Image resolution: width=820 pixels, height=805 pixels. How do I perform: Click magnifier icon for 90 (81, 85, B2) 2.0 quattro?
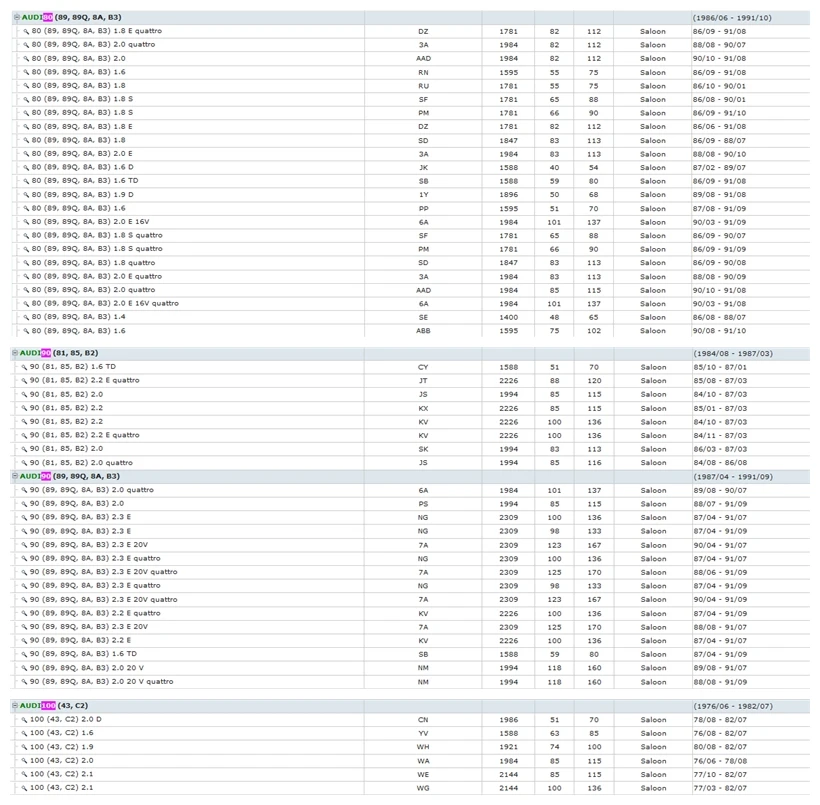tap(24, 463)
